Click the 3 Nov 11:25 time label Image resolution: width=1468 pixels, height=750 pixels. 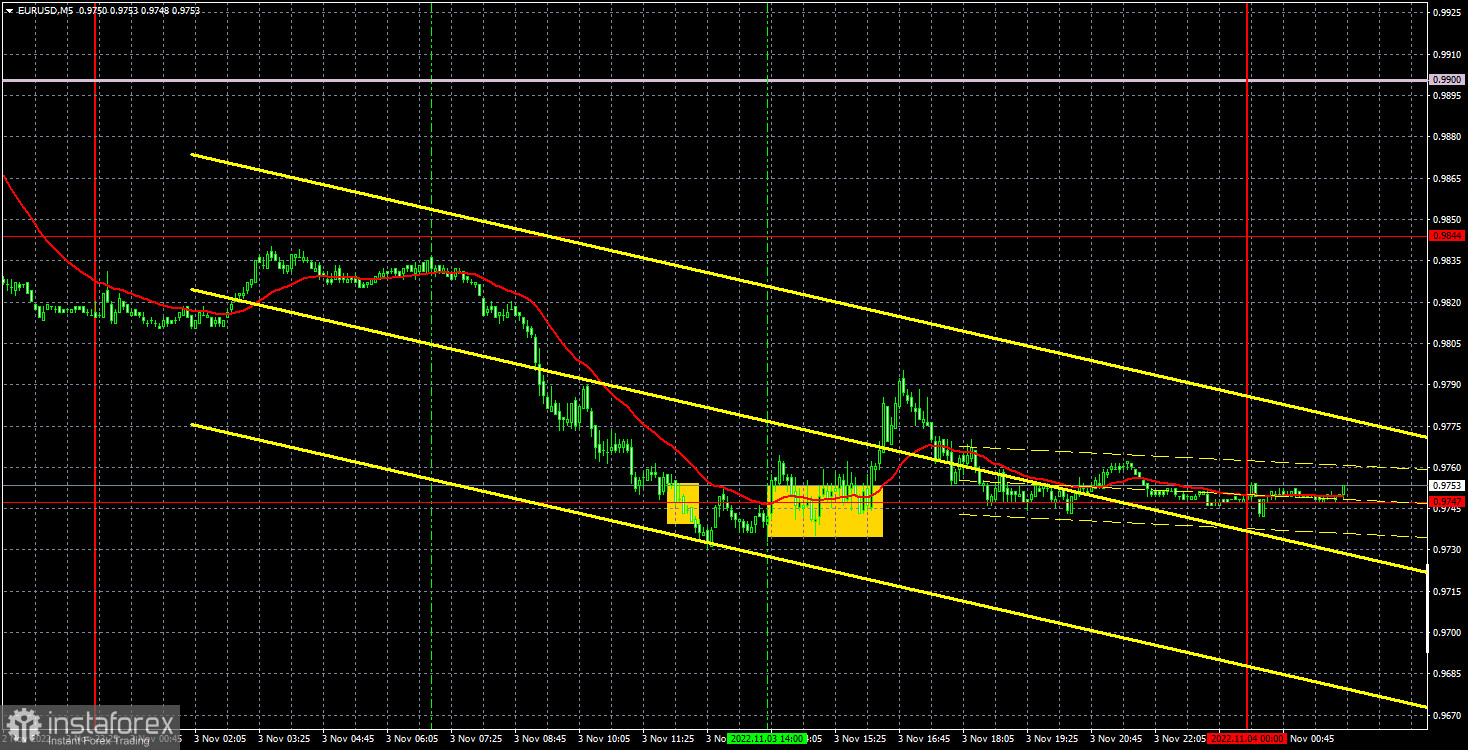click(669, 739)
